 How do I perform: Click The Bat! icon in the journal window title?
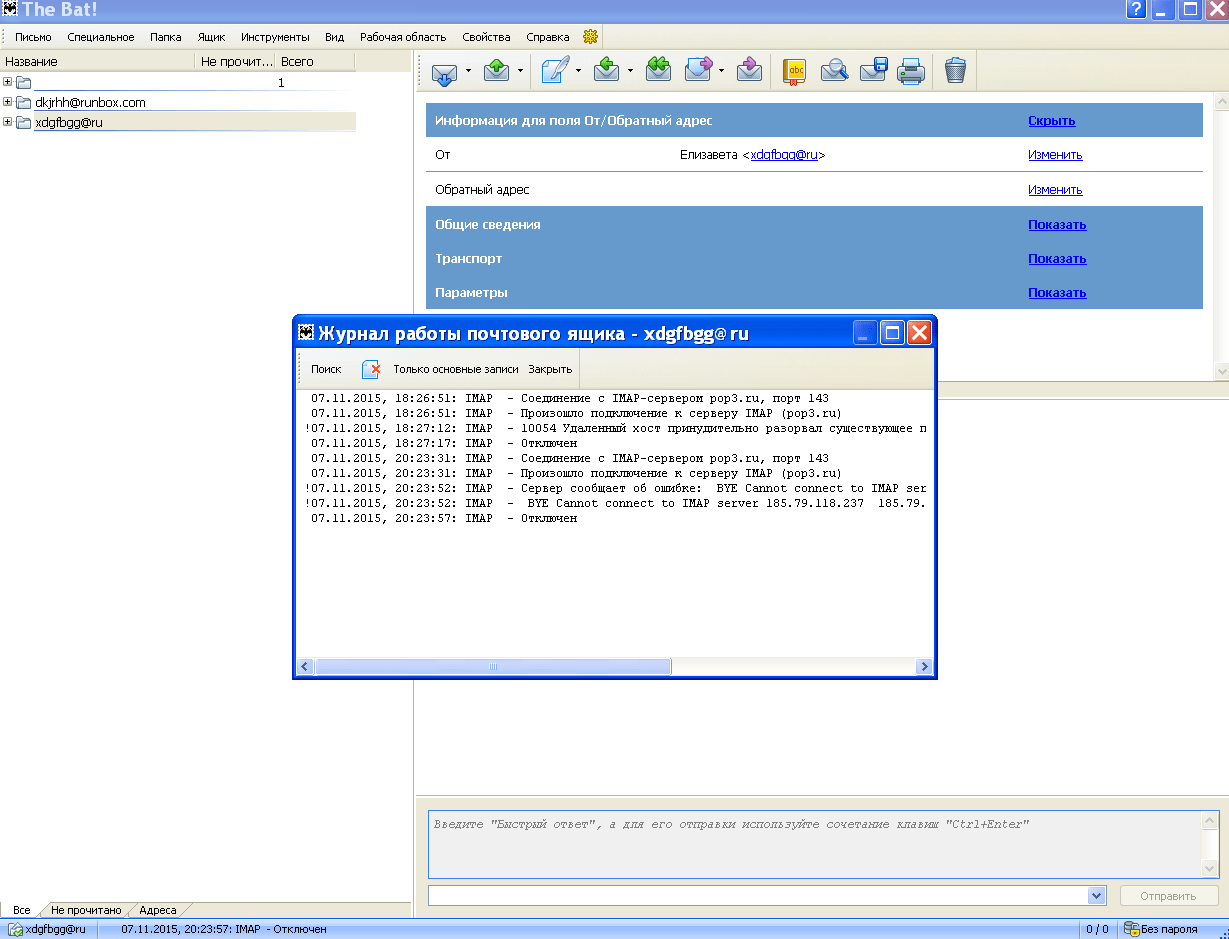tap(307, 333)
